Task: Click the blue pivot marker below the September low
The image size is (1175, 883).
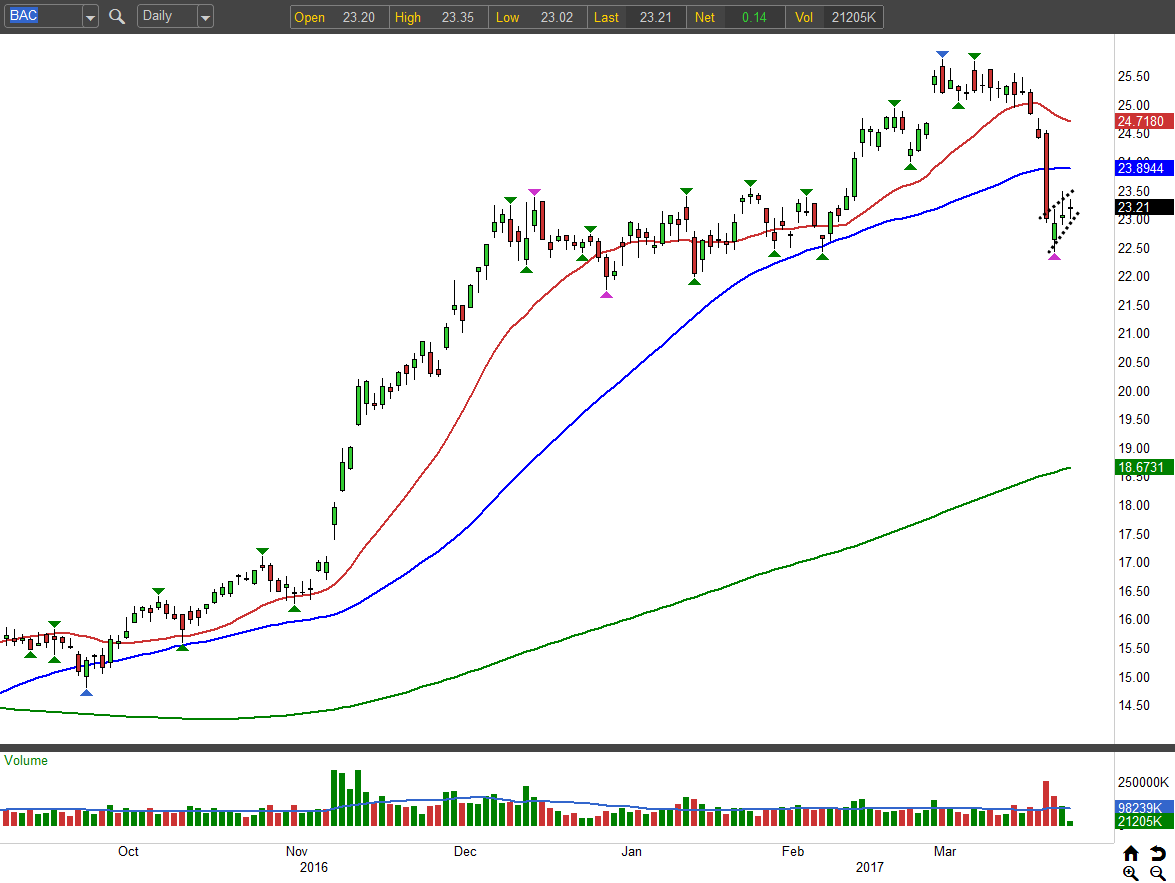Action: coord(86,693)
